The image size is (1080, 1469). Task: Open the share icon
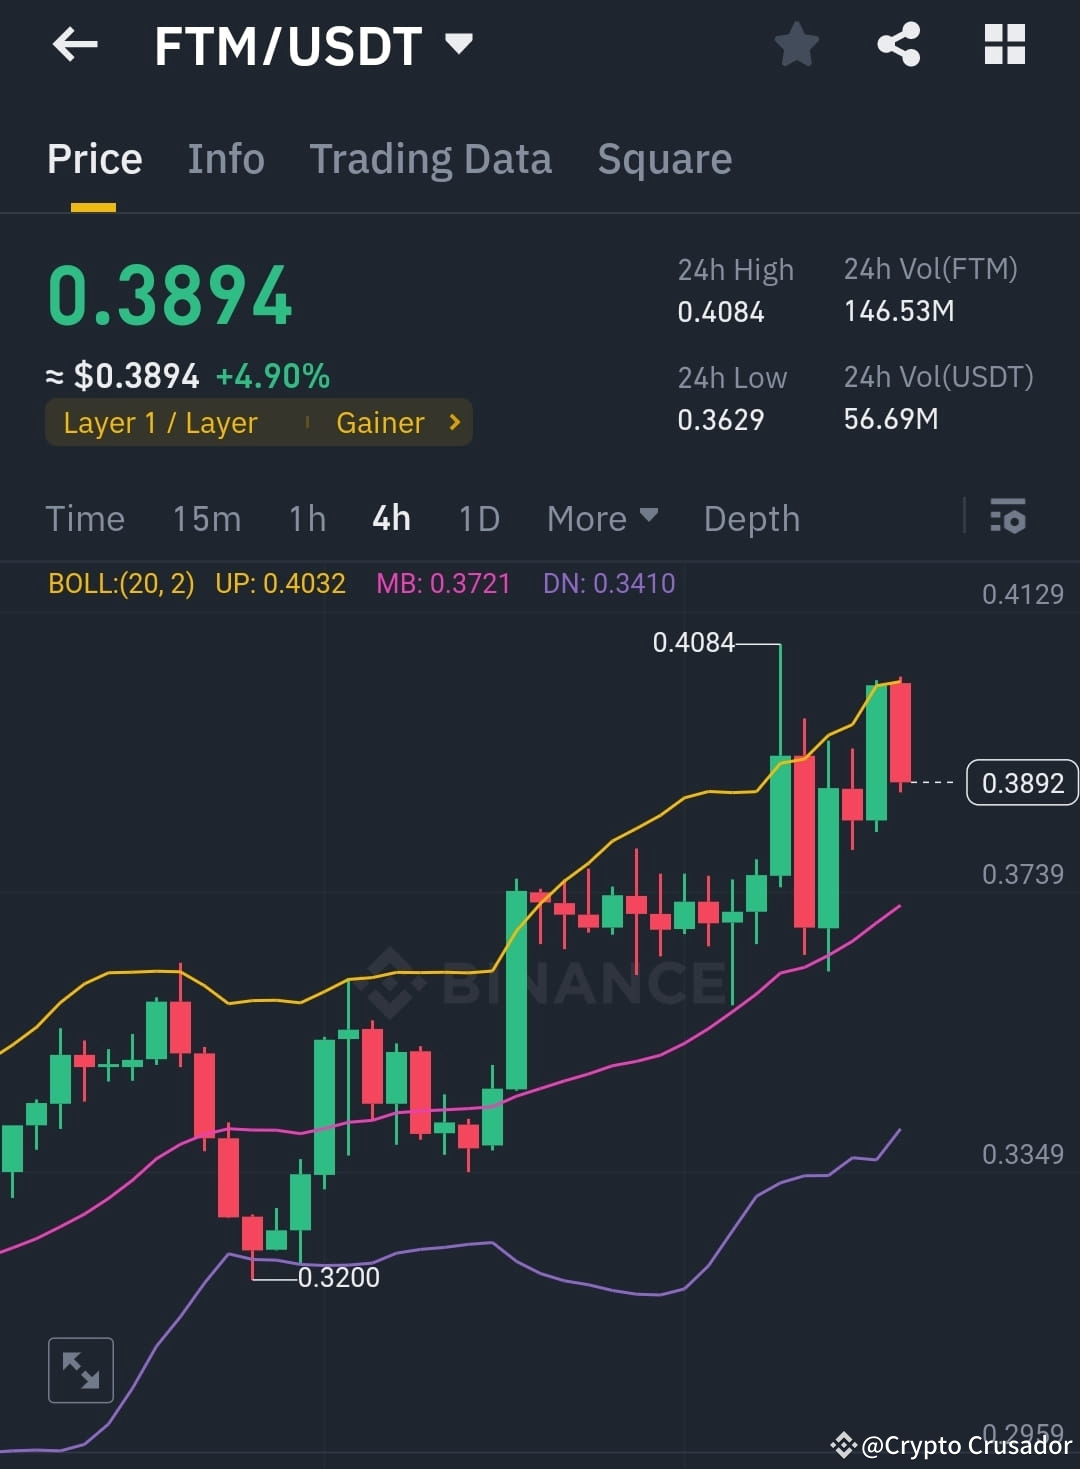899,44
